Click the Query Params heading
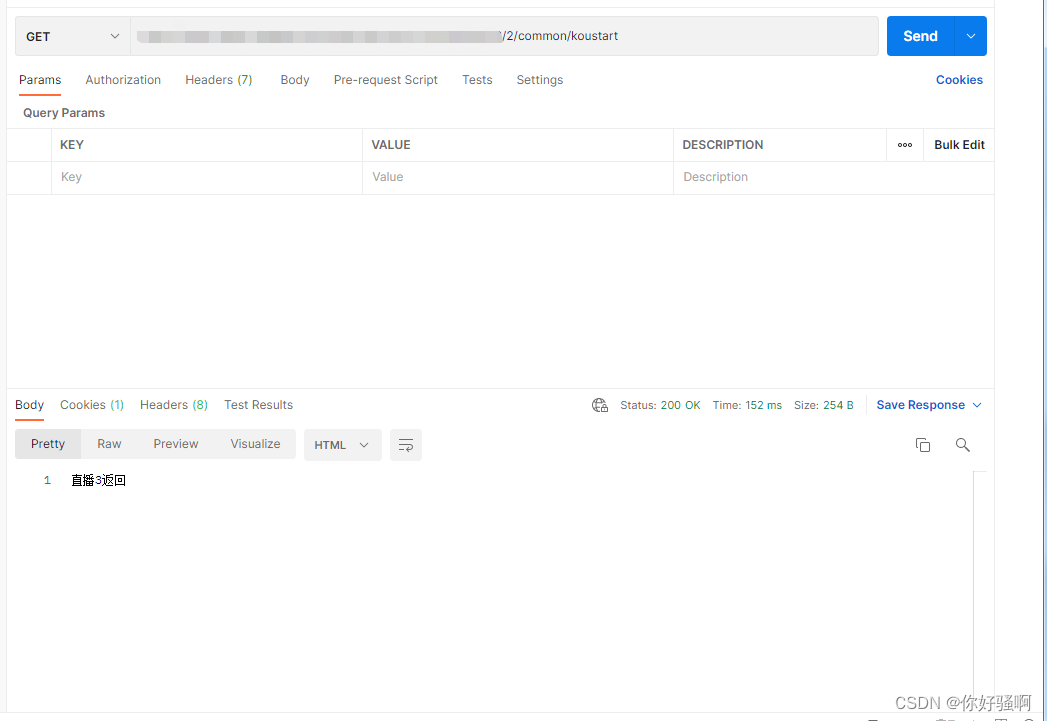 pos(64,113)
